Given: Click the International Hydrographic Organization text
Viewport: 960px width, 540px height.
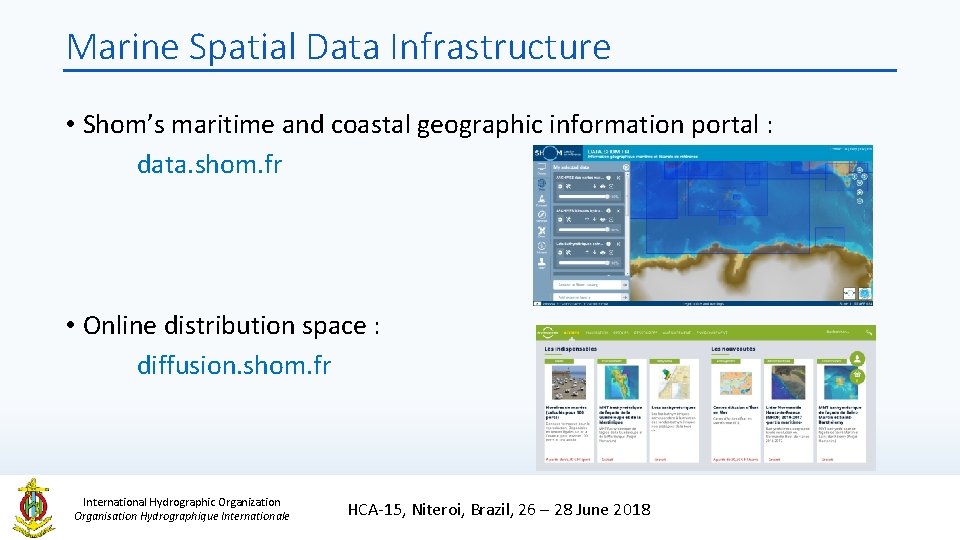Looking at the screenshot, I should (181, 502).
